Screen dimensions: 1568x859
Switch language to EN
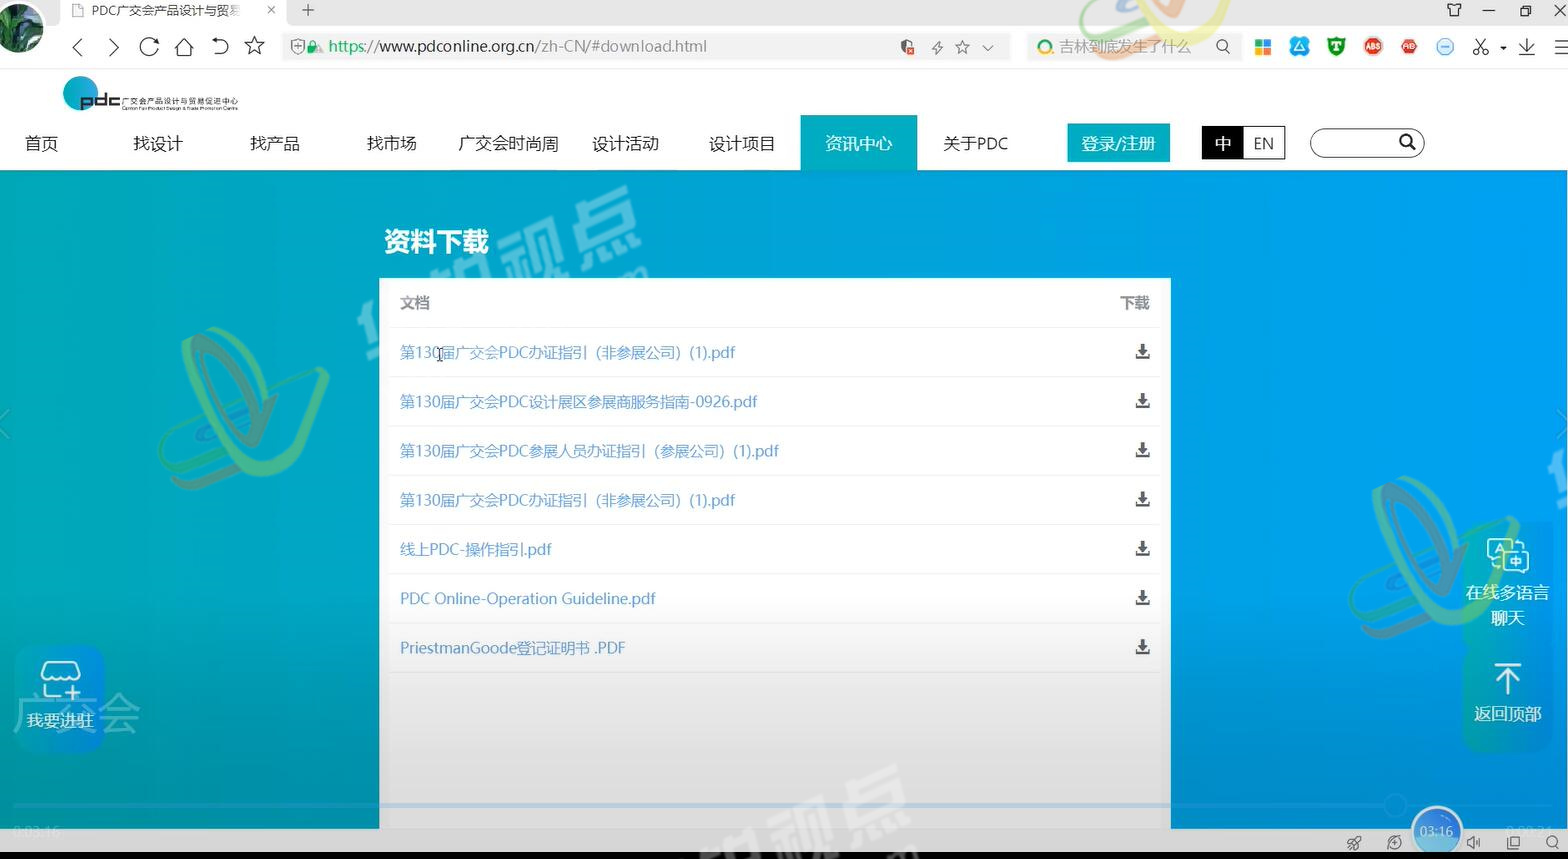point(1264,143)
